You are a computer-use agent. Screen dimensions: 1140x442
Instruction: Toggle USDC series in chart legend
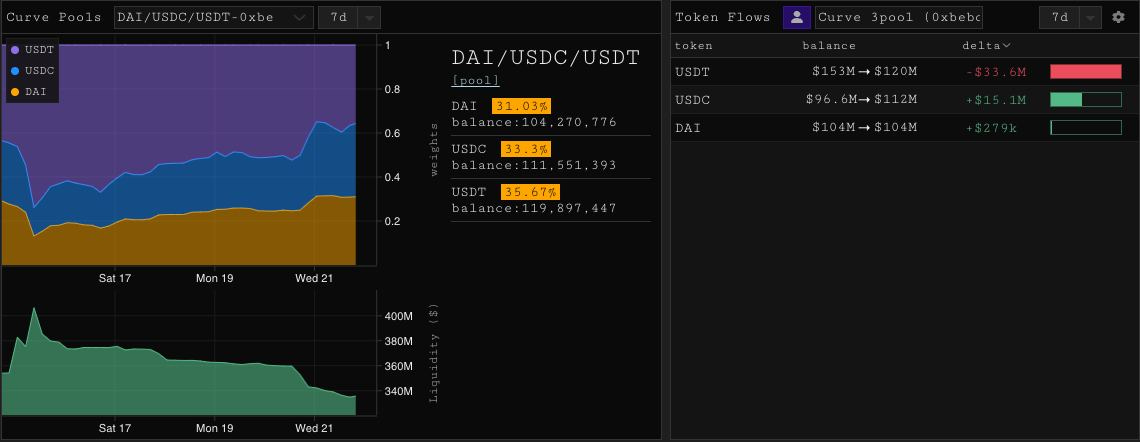(x=32, y=71)
